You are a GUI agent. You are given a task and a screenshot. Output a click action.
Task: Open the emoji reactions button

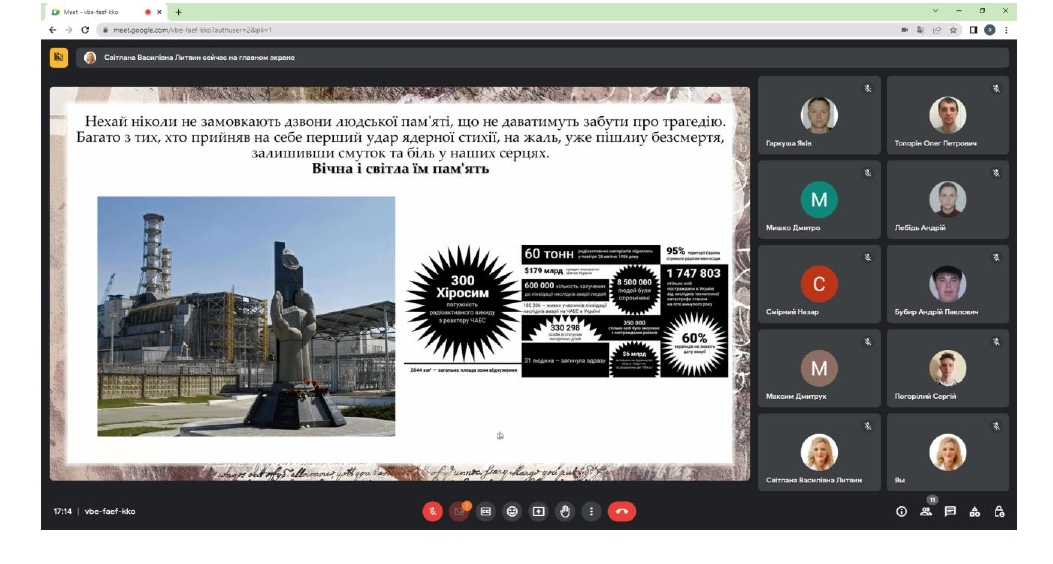coord(512,512)
